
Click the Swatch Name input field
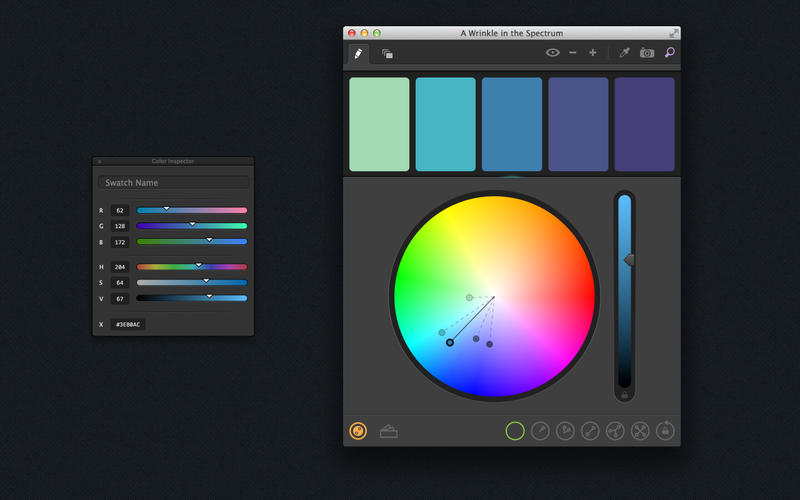coord(173,182)
